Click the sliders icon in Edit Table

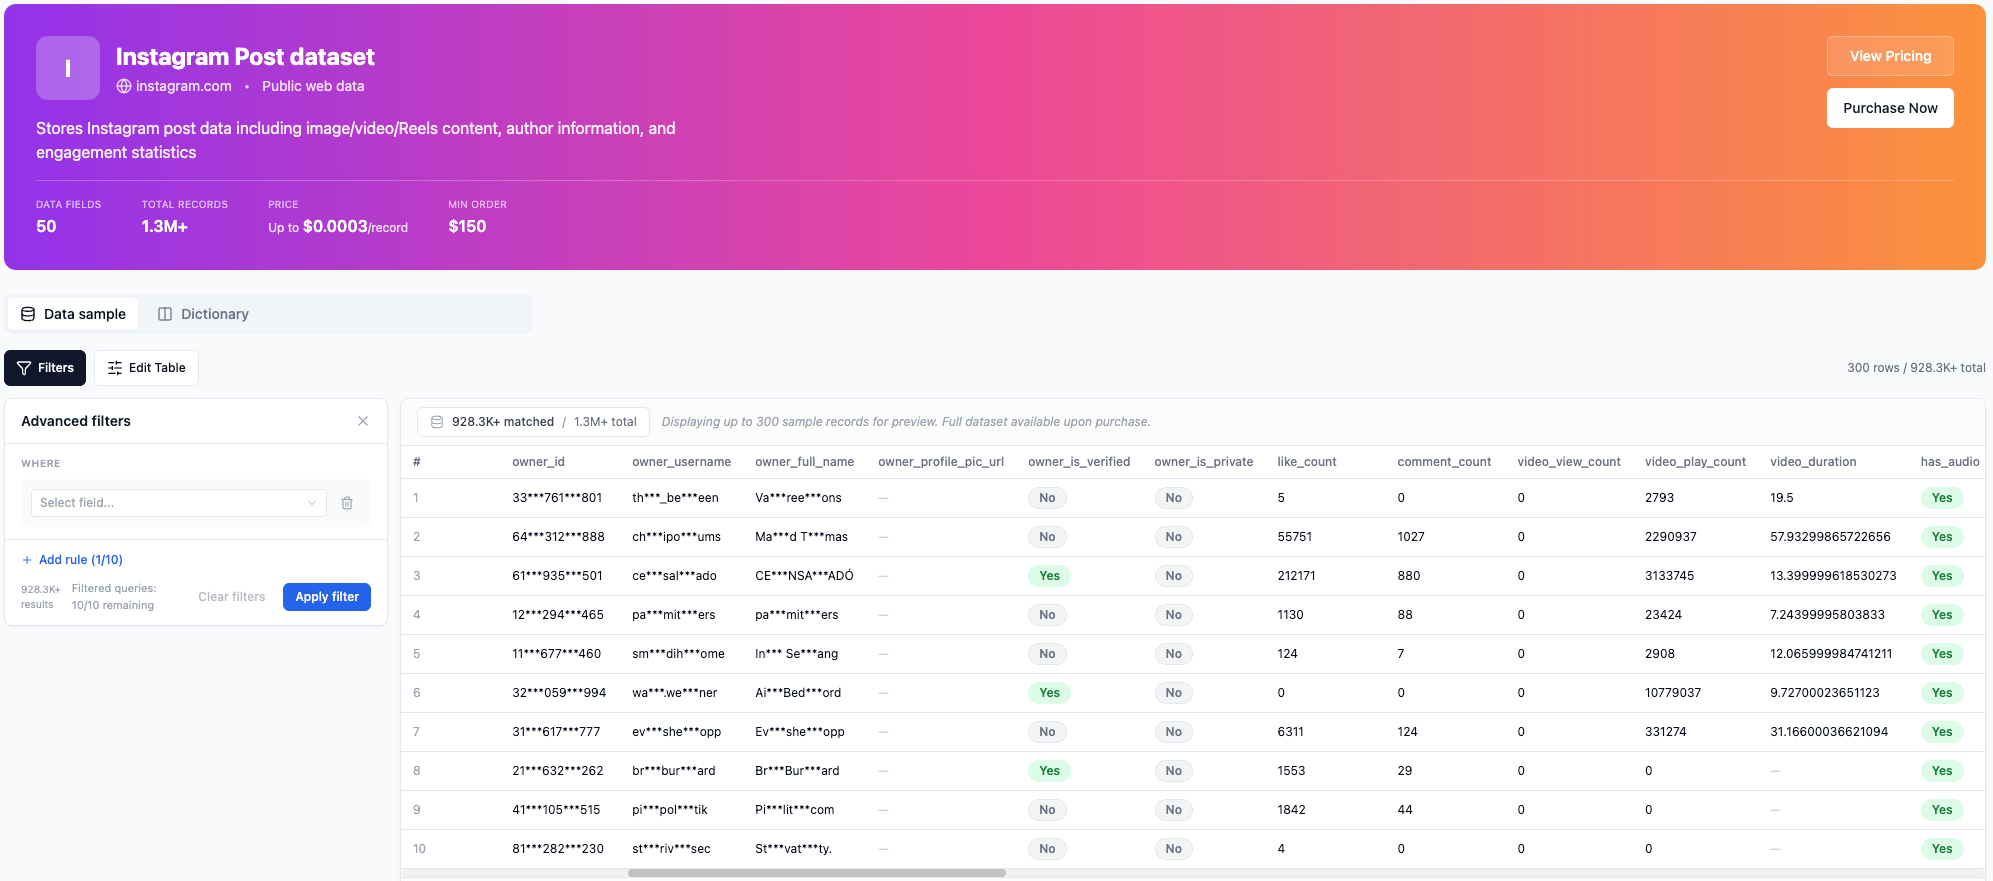coord(115,368)
